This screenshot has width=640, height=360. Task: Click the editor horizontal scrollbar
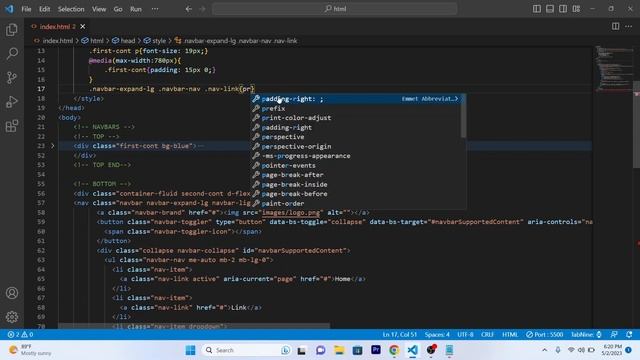[194, 326]
